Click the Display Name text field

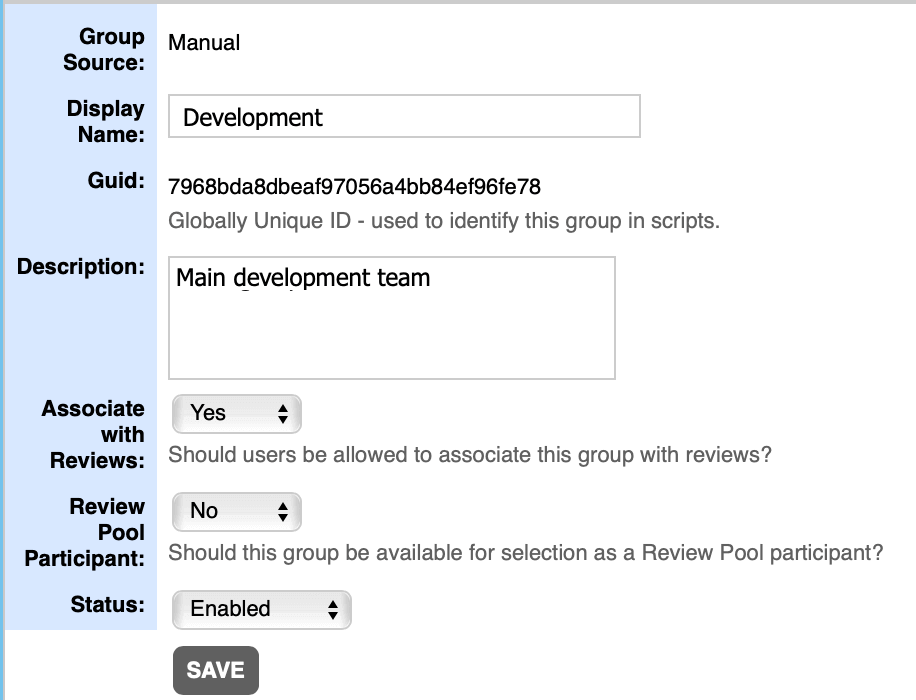pyautogui.click(x=404, y=116)
